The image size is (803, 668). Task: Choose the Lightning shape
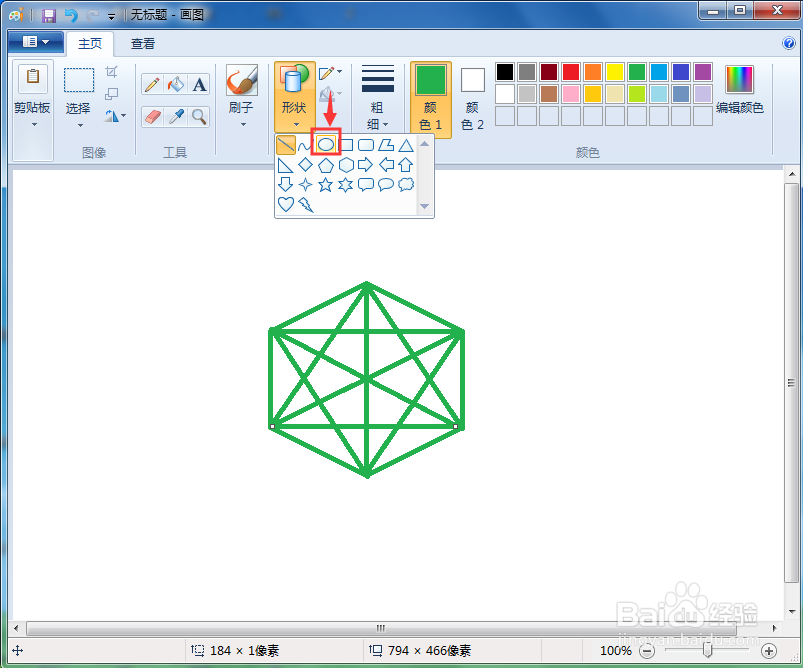click(x=306, y=205)
